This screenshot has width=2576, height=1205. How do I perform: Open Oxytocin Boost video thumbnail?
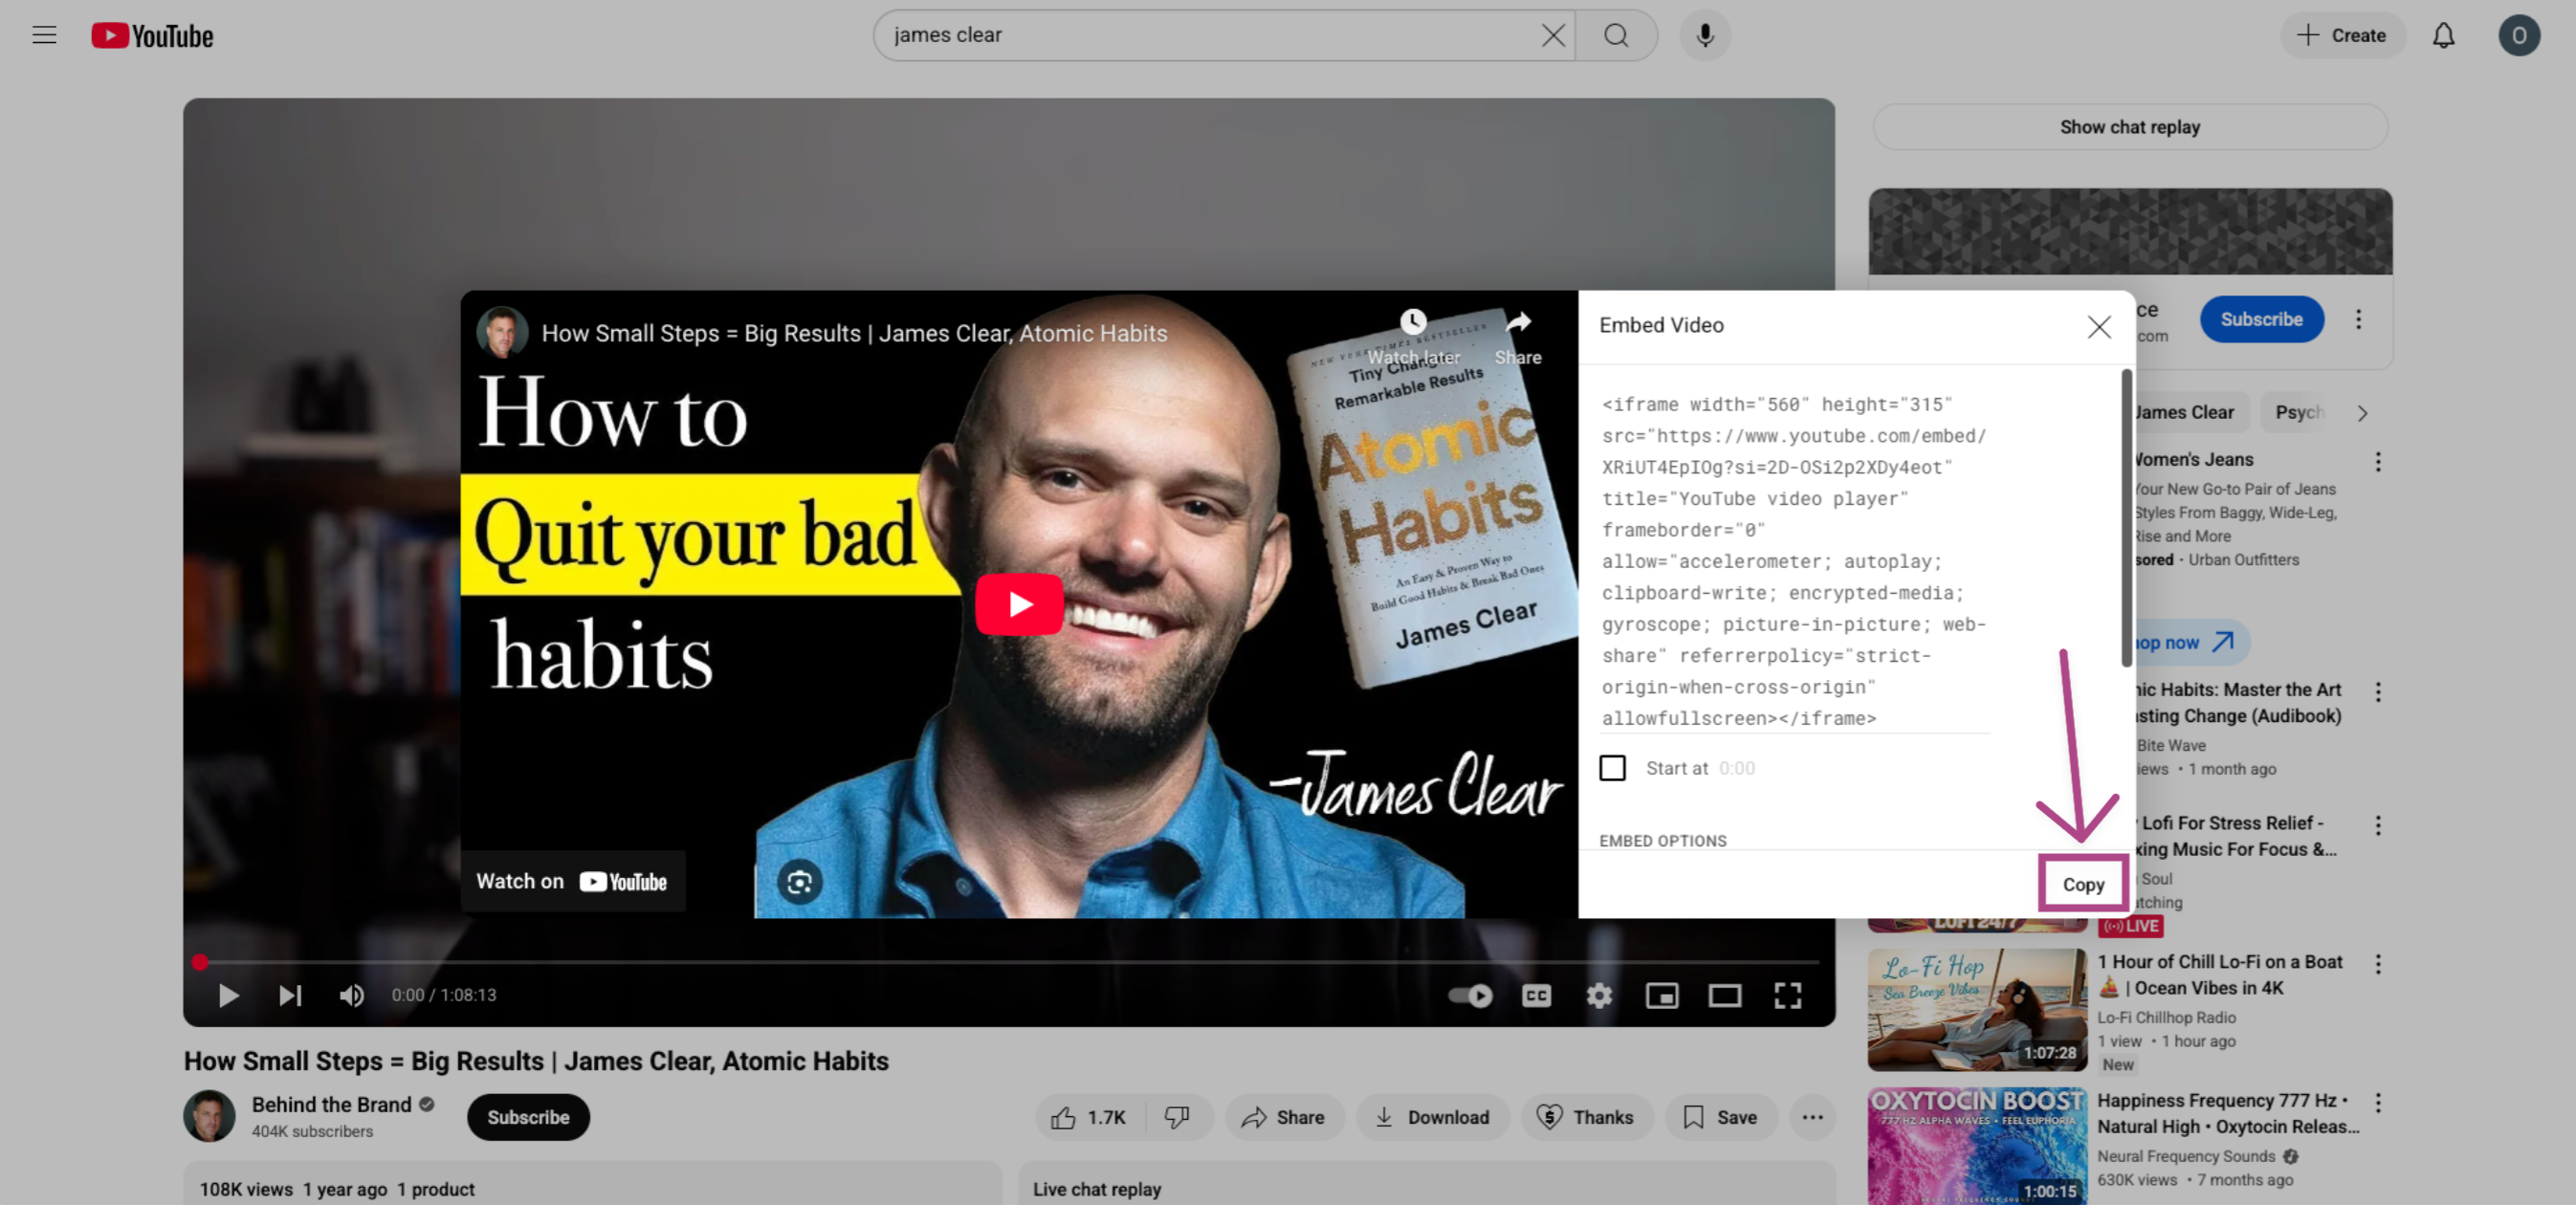point(1977,1146)
